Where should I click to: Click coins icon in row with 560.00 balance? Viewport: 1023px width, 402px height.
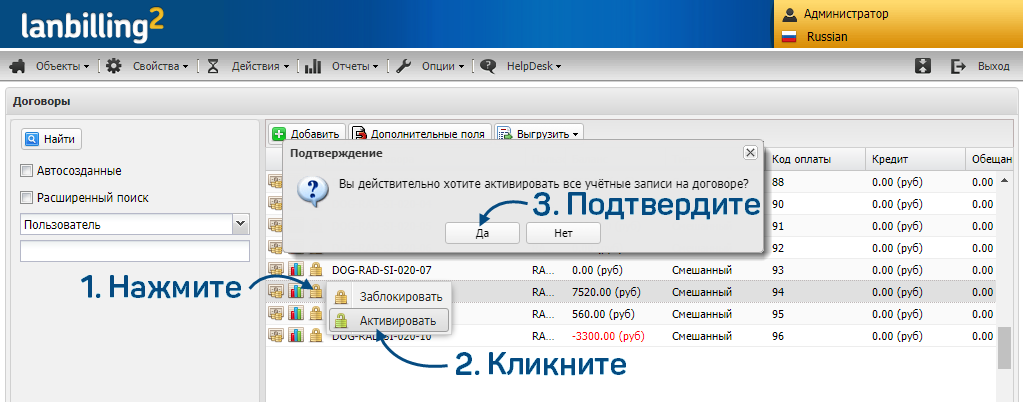(x=276, y=314)
